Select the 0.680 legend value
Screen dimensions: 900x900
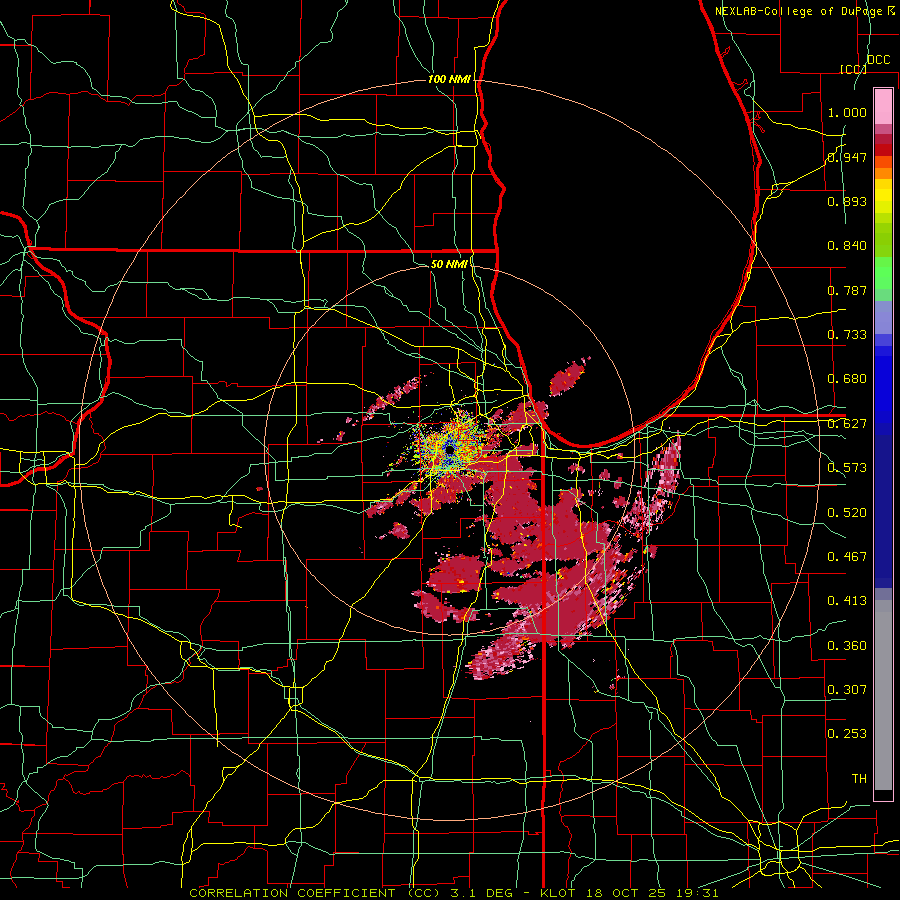(x=847, y=379)
